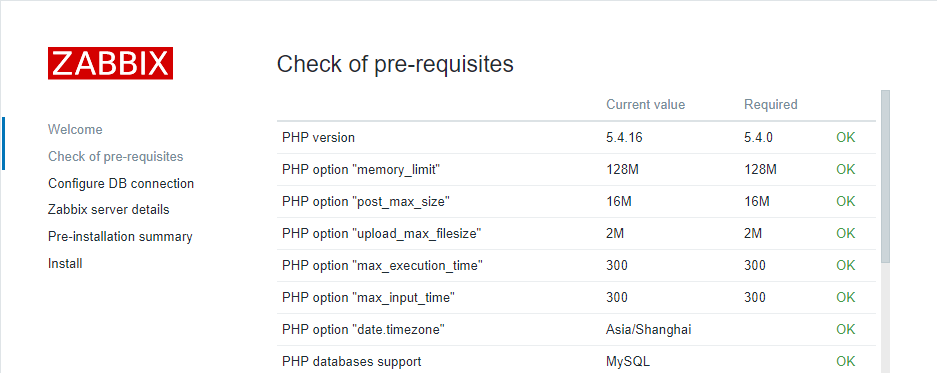Click the upload_max_filesize option label
Viewport: 937px width, 373px height.
coord(382,234)
